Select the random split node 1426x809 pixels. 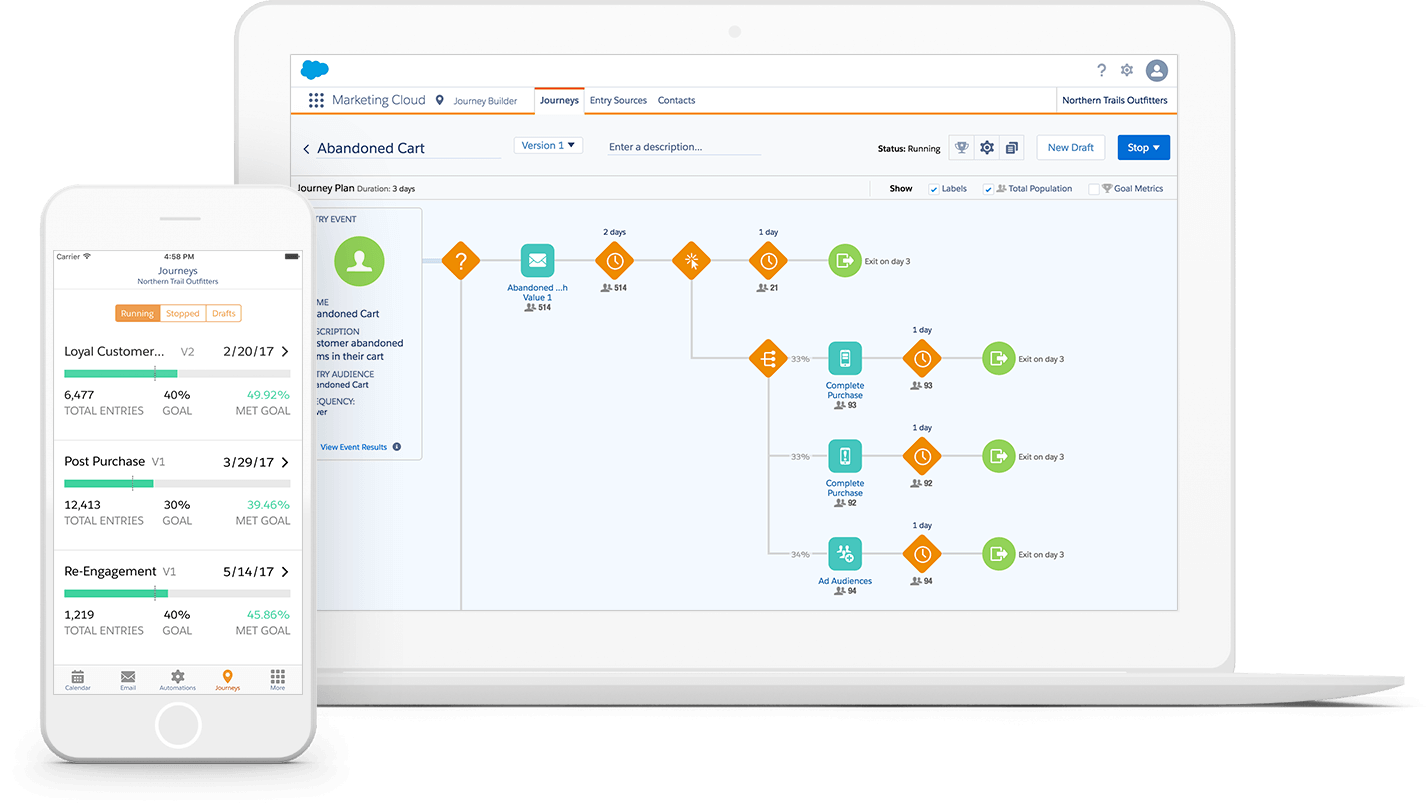pyautogui.click(x=768, y=359)
